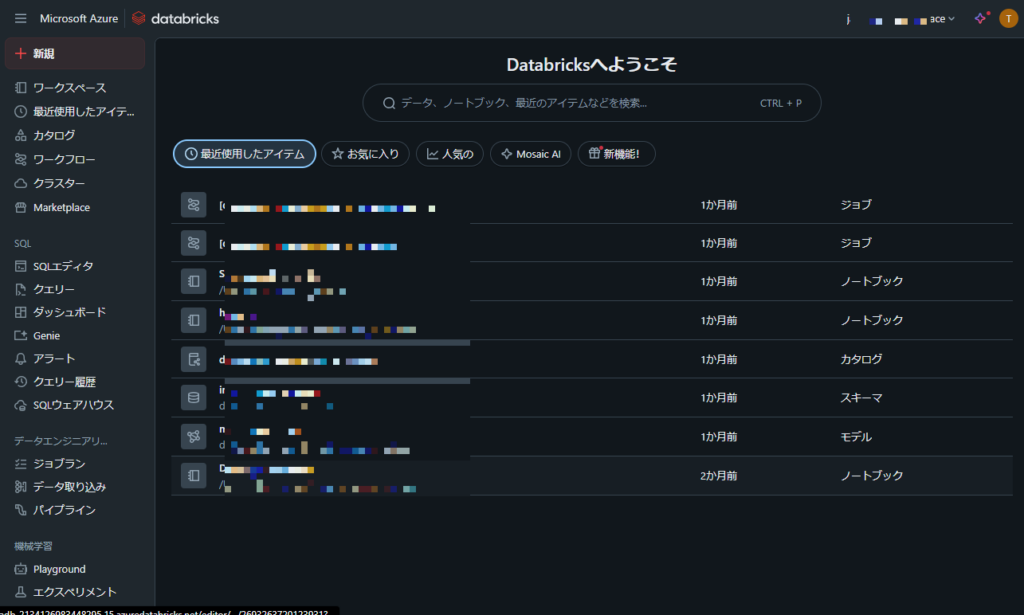Click the スキーマ row database icon

click(194, 398)
